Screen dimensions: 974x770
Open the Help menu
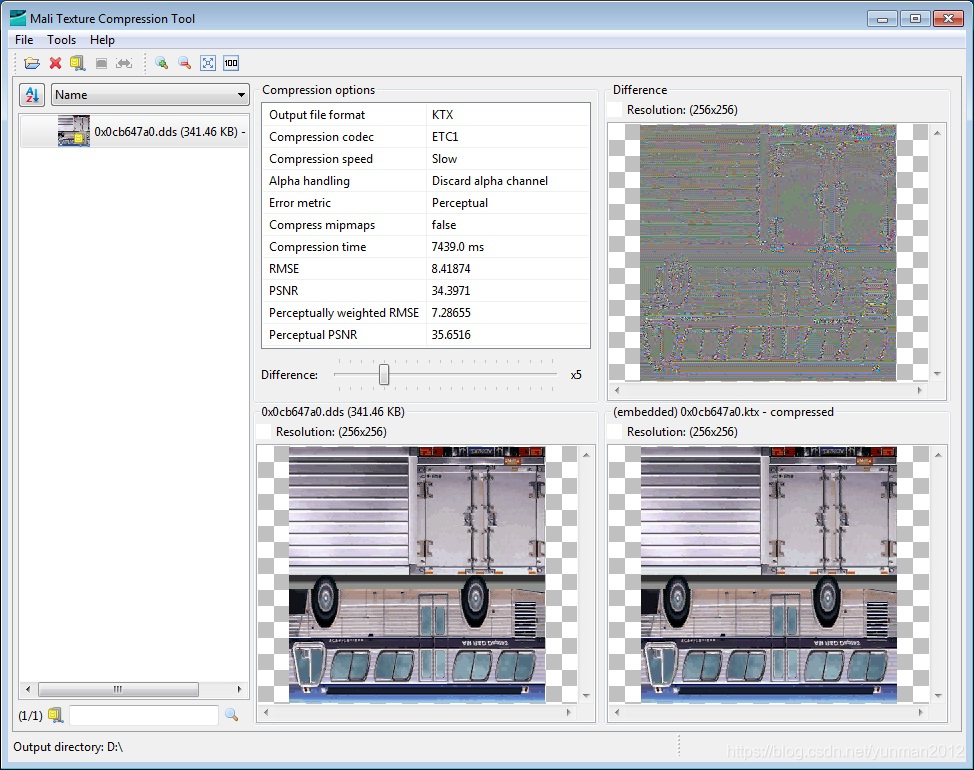(102, 40)
